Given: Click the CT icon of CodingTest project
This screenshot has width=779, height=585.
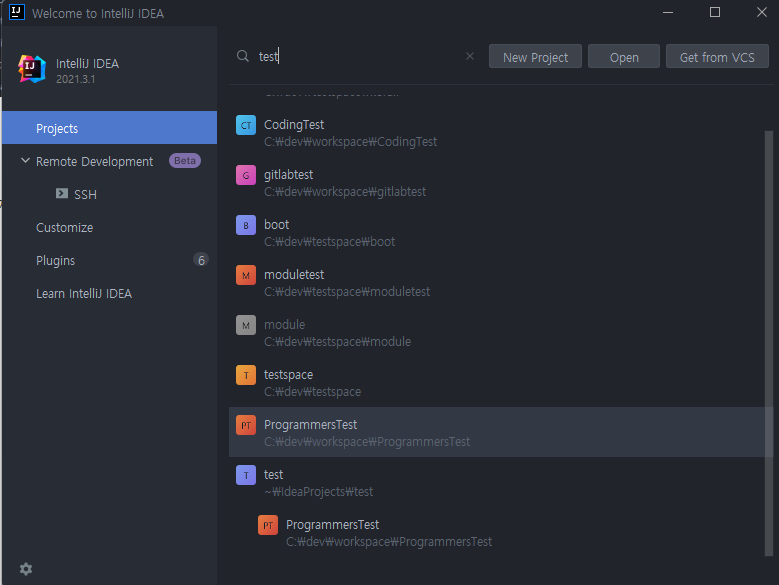Looking at the screenshot, I should coord(246,125).
